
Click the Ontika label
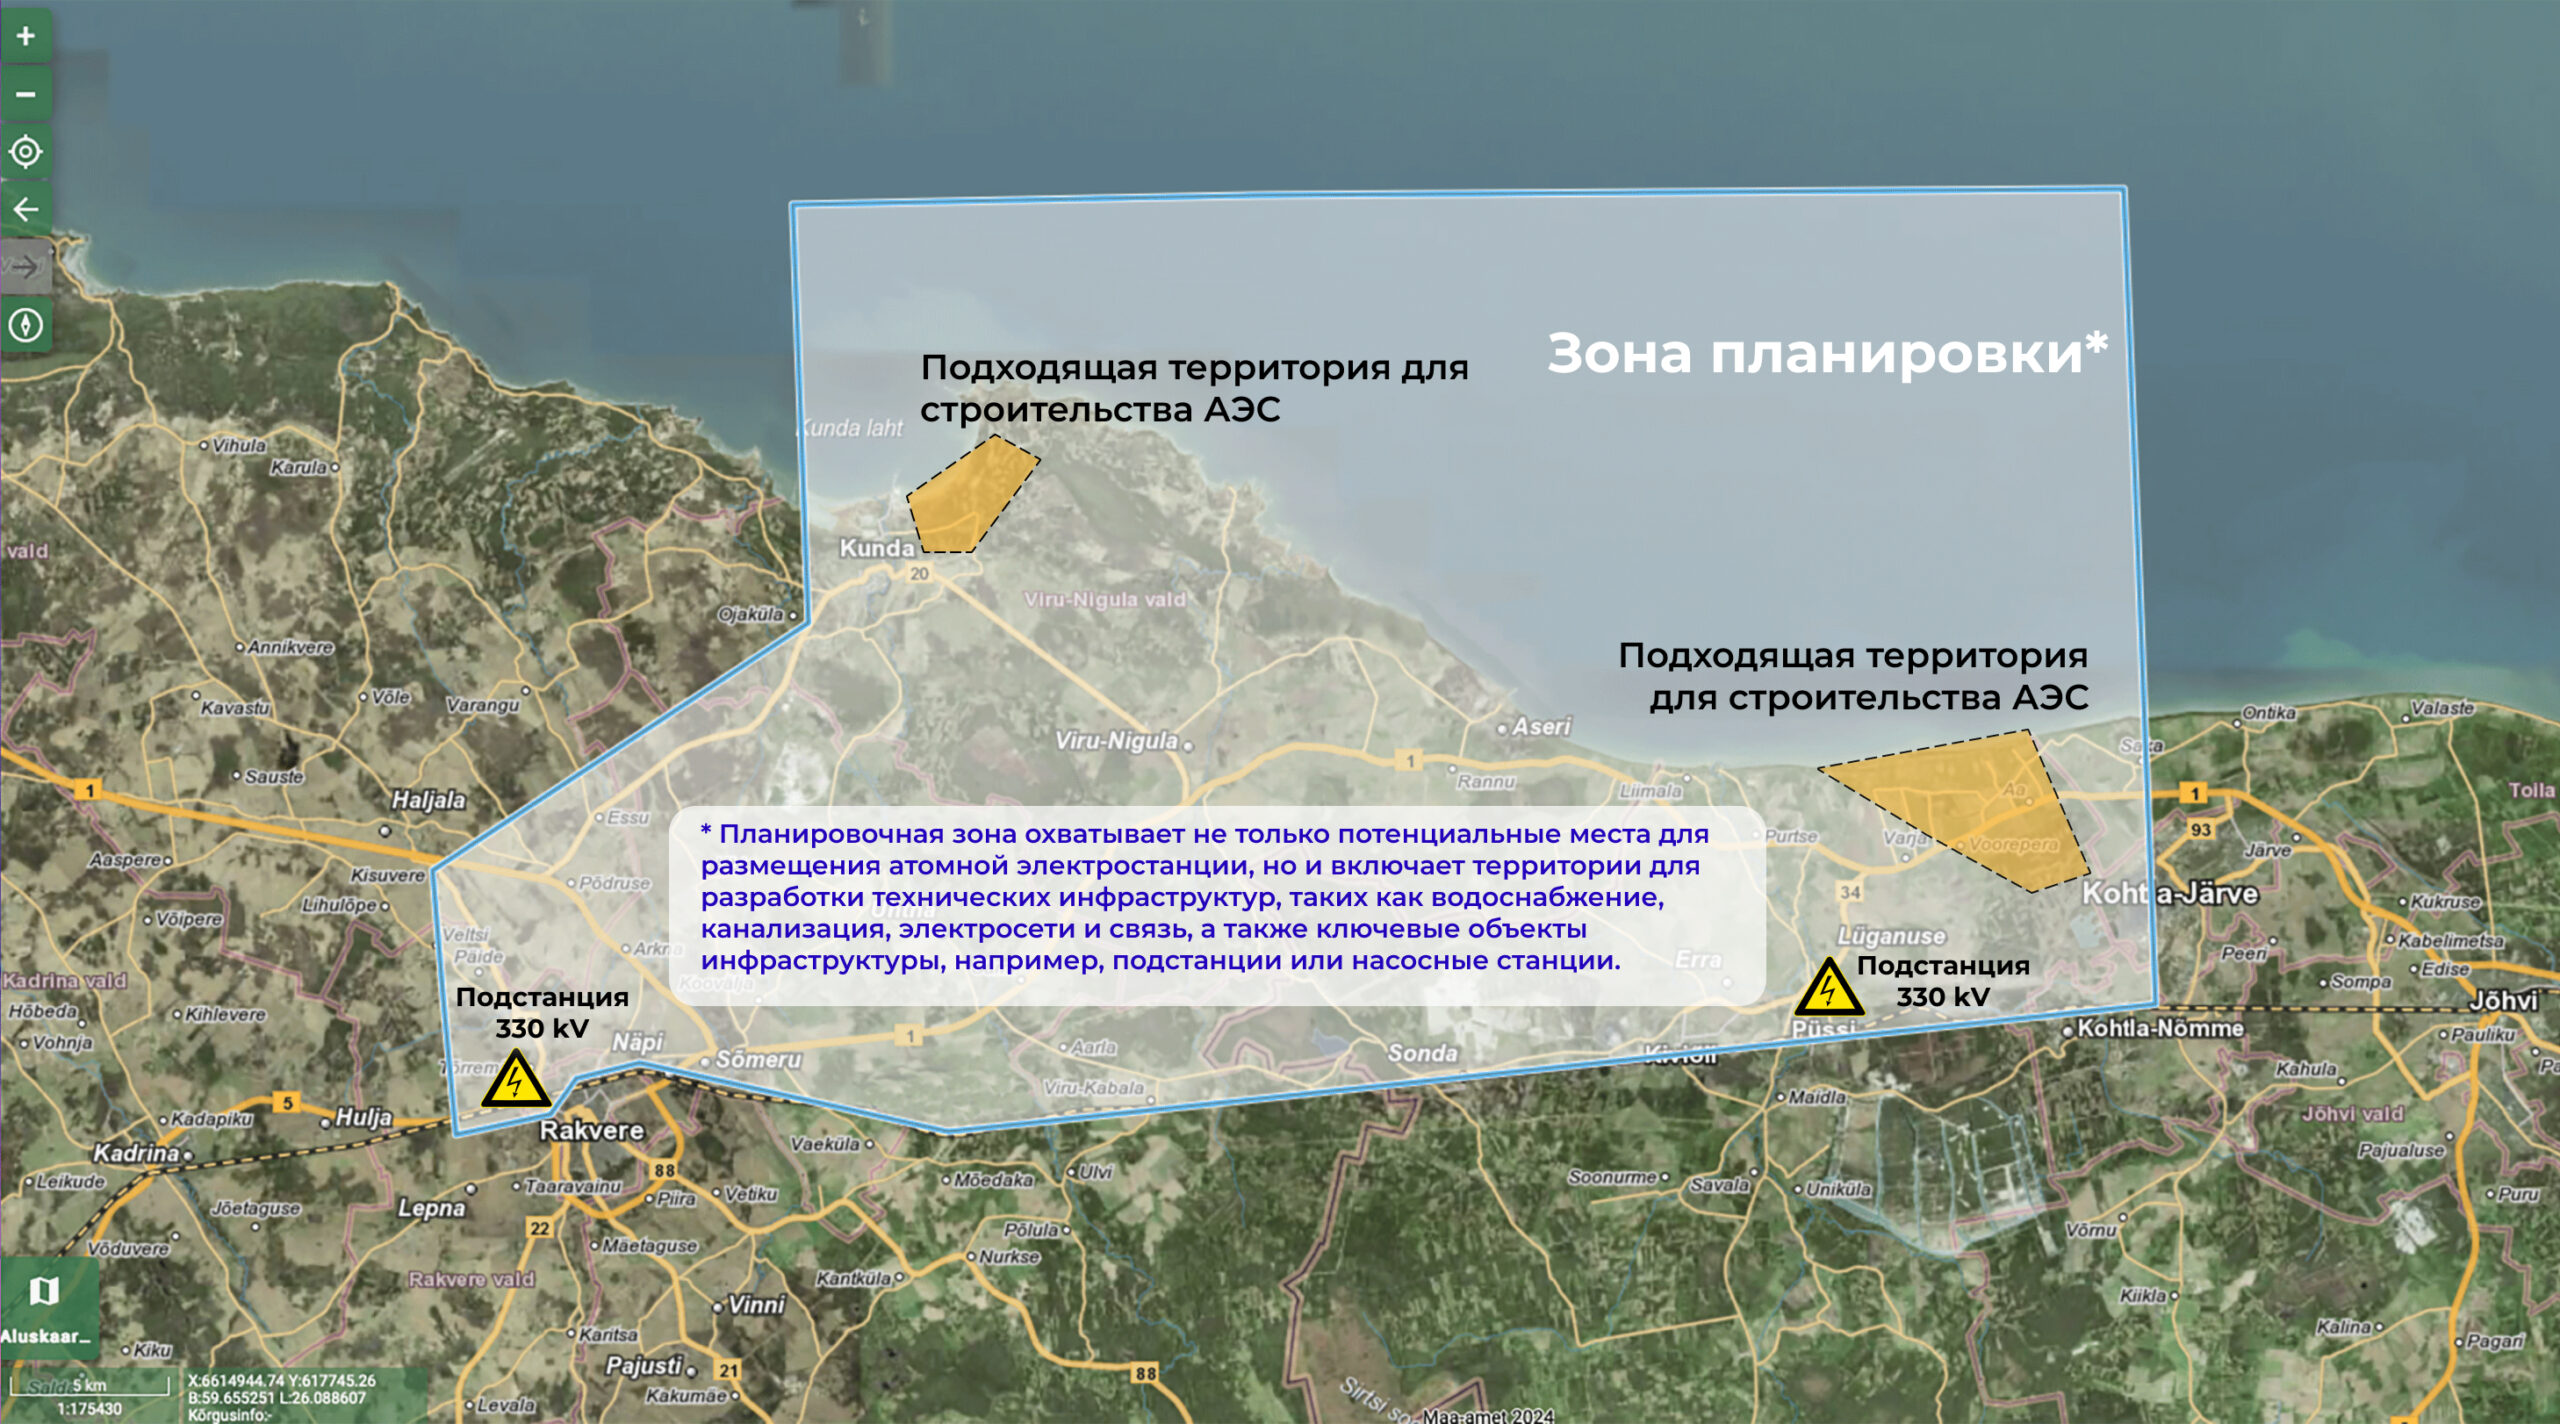point(2269,713)
